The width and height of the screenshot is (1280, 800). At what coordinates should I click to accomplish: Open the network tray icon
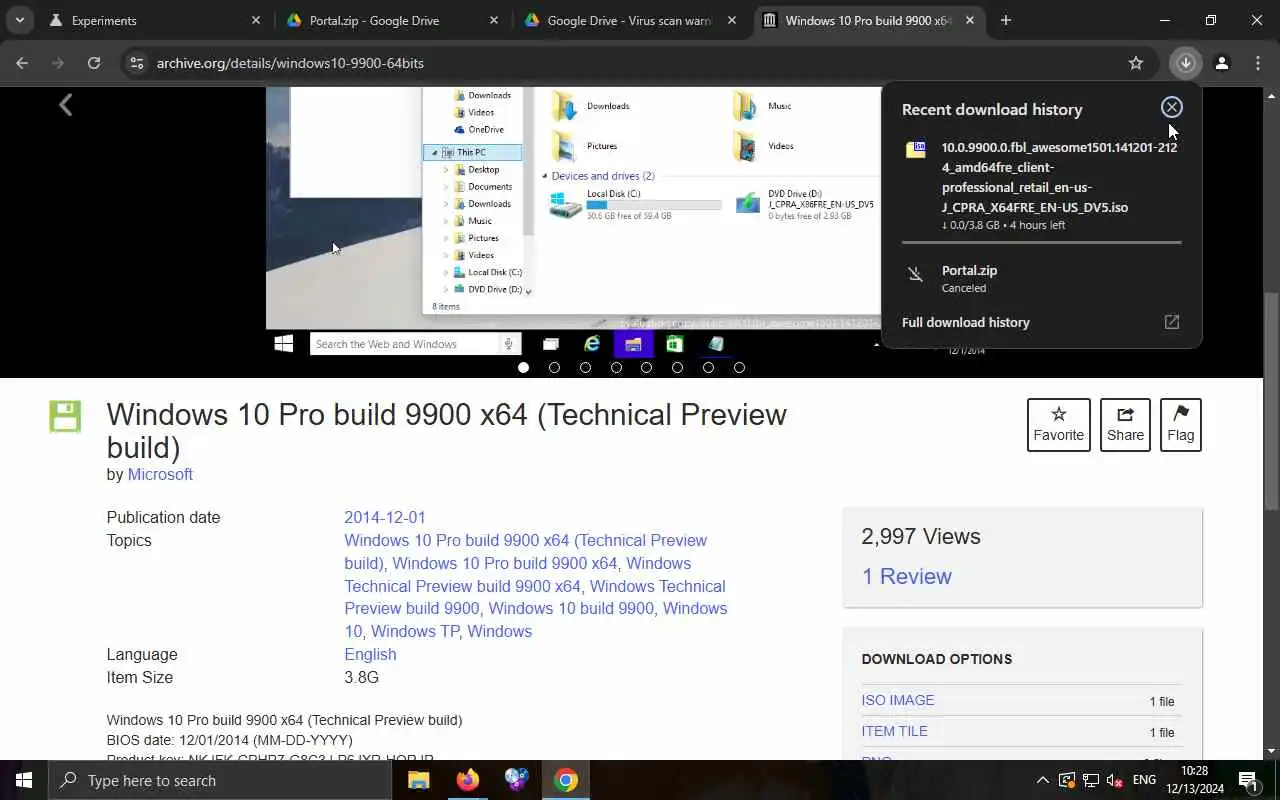[x=1091, y=780]
